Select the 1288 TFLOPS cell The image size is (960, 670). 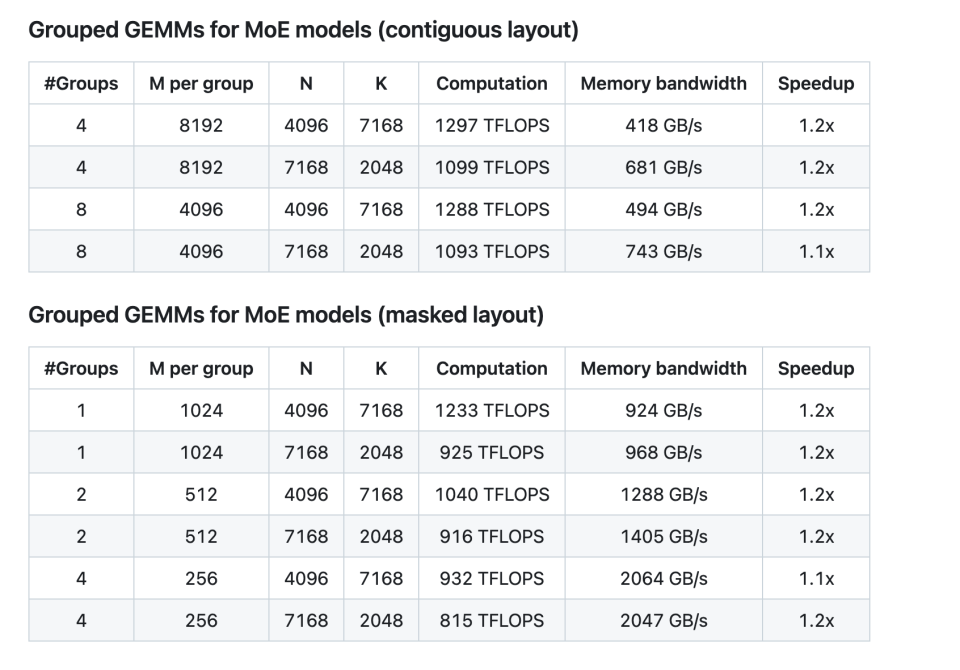point(491,210)
